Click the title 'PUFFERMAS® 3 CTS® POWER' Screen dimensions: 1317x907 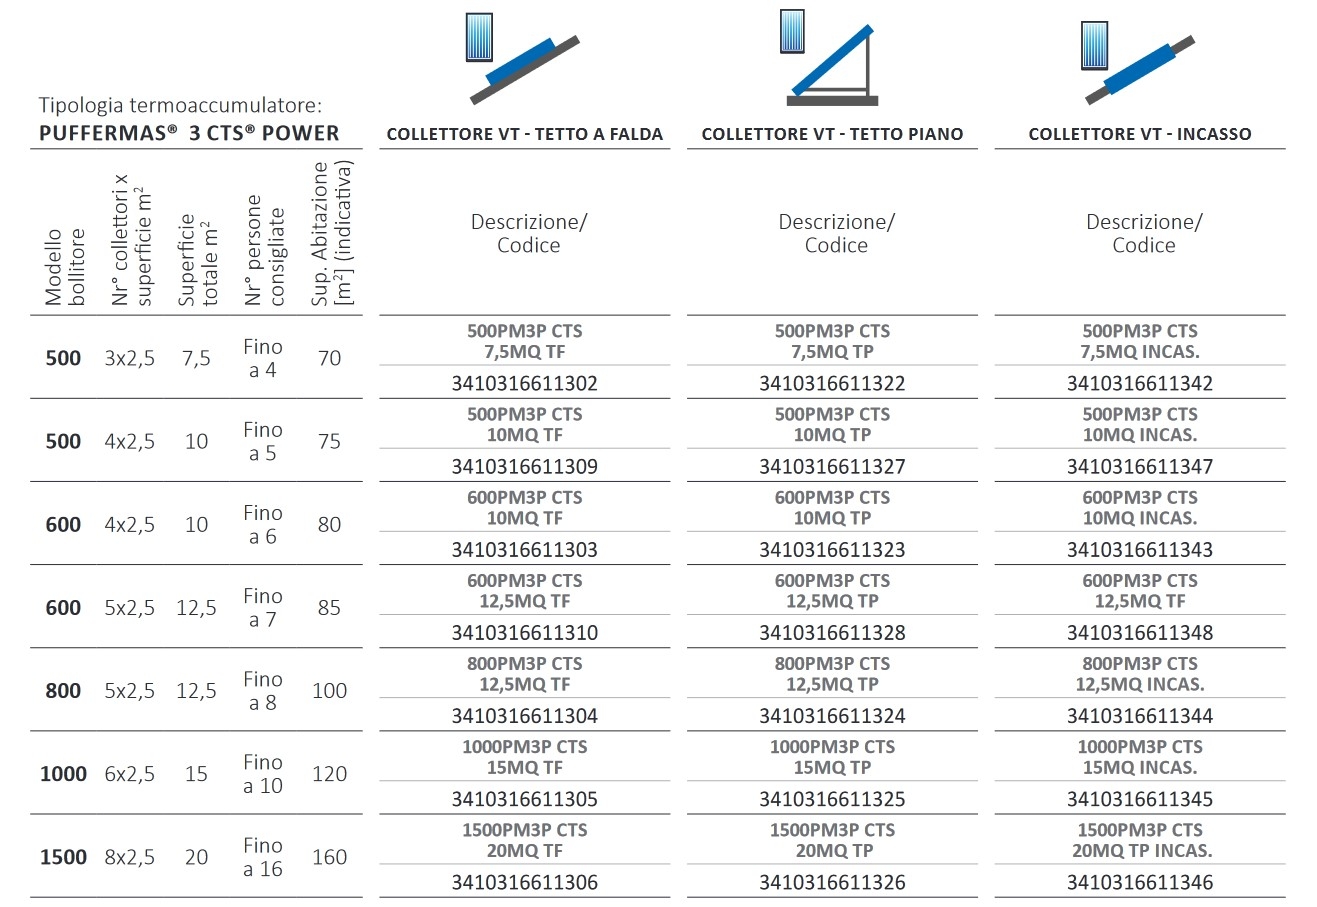pyautogui.click(x=189, y=133)
